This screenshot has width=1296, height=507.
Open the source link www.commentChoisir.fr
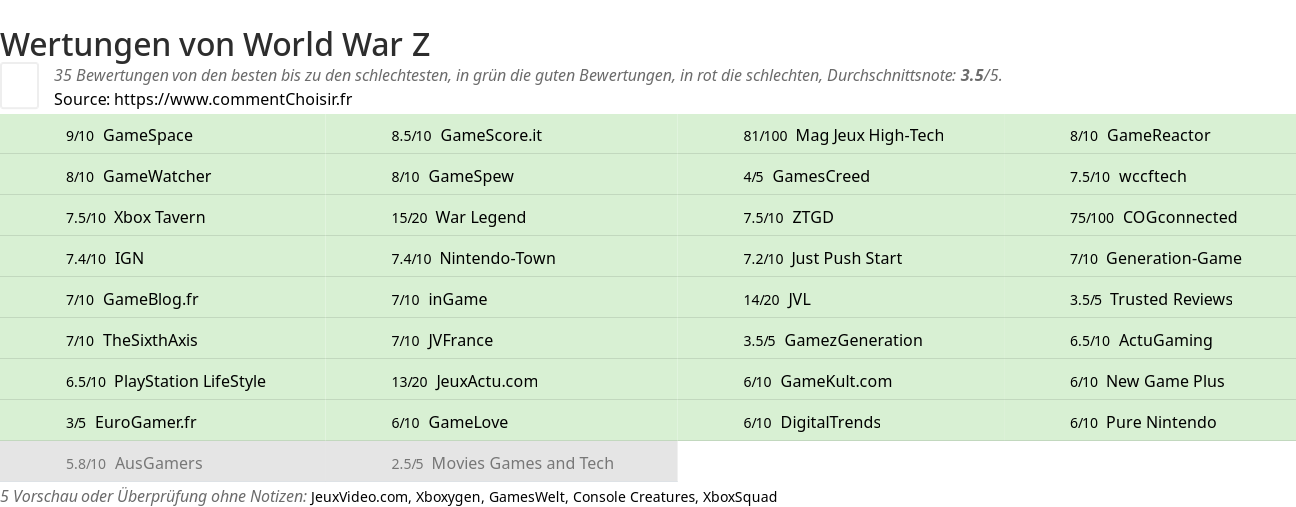pyautogui.click(x=233, y=99)
